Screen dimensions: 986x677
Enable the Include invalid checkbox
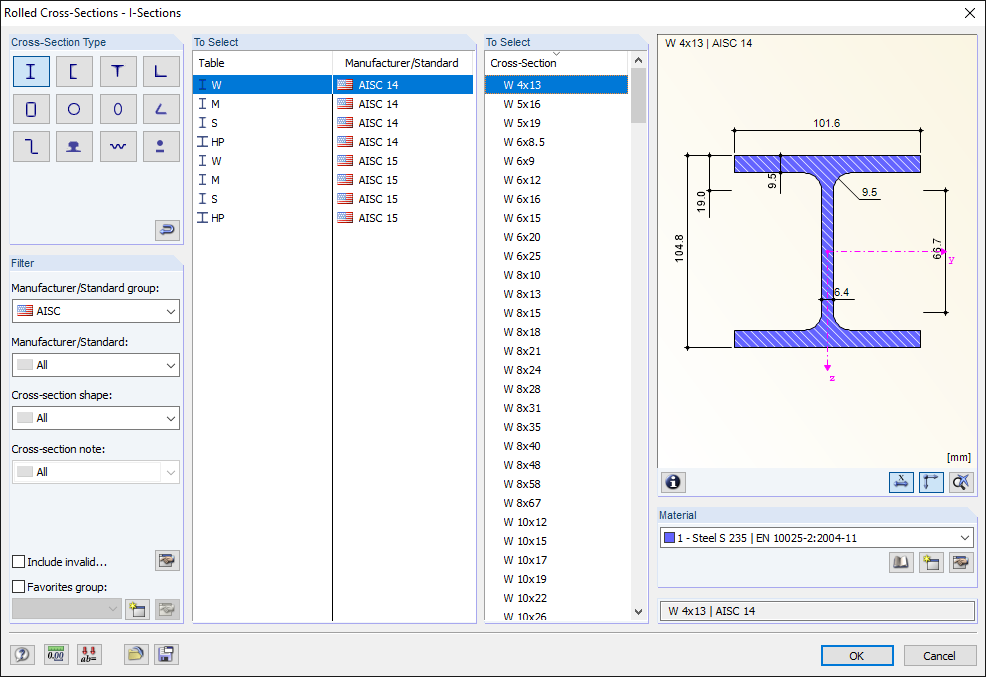19,561
